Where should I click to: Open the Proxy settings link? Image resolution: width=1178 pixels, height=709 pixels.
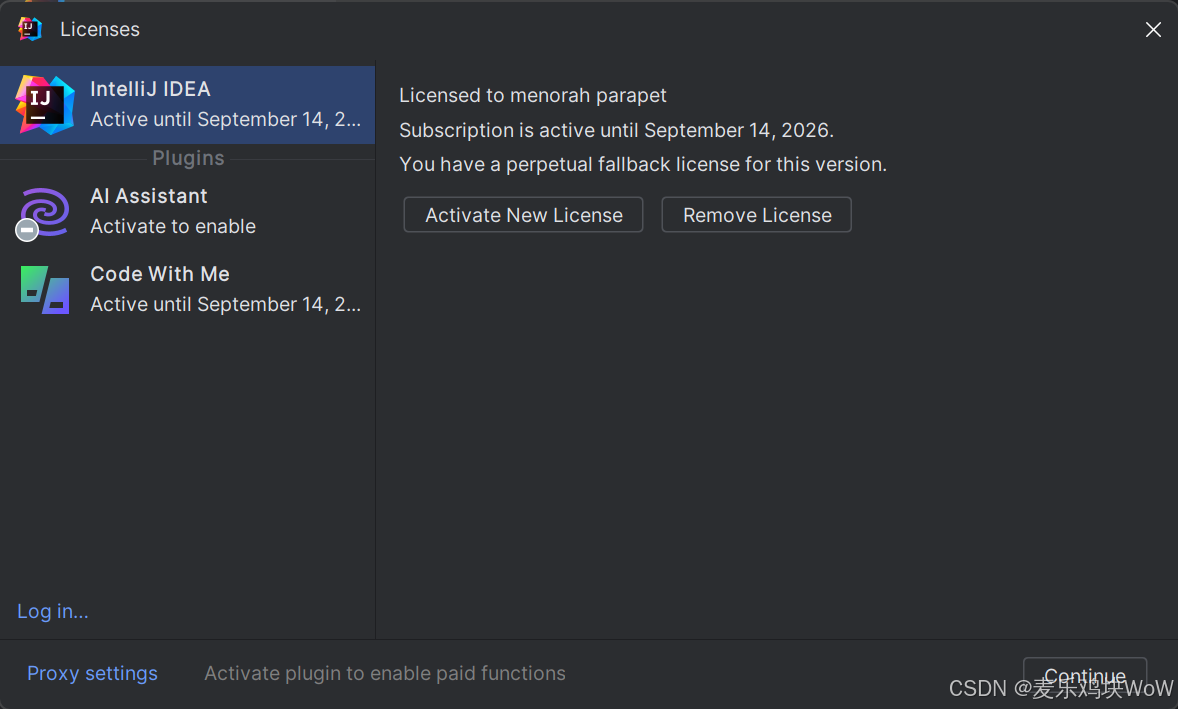[92, 673]
